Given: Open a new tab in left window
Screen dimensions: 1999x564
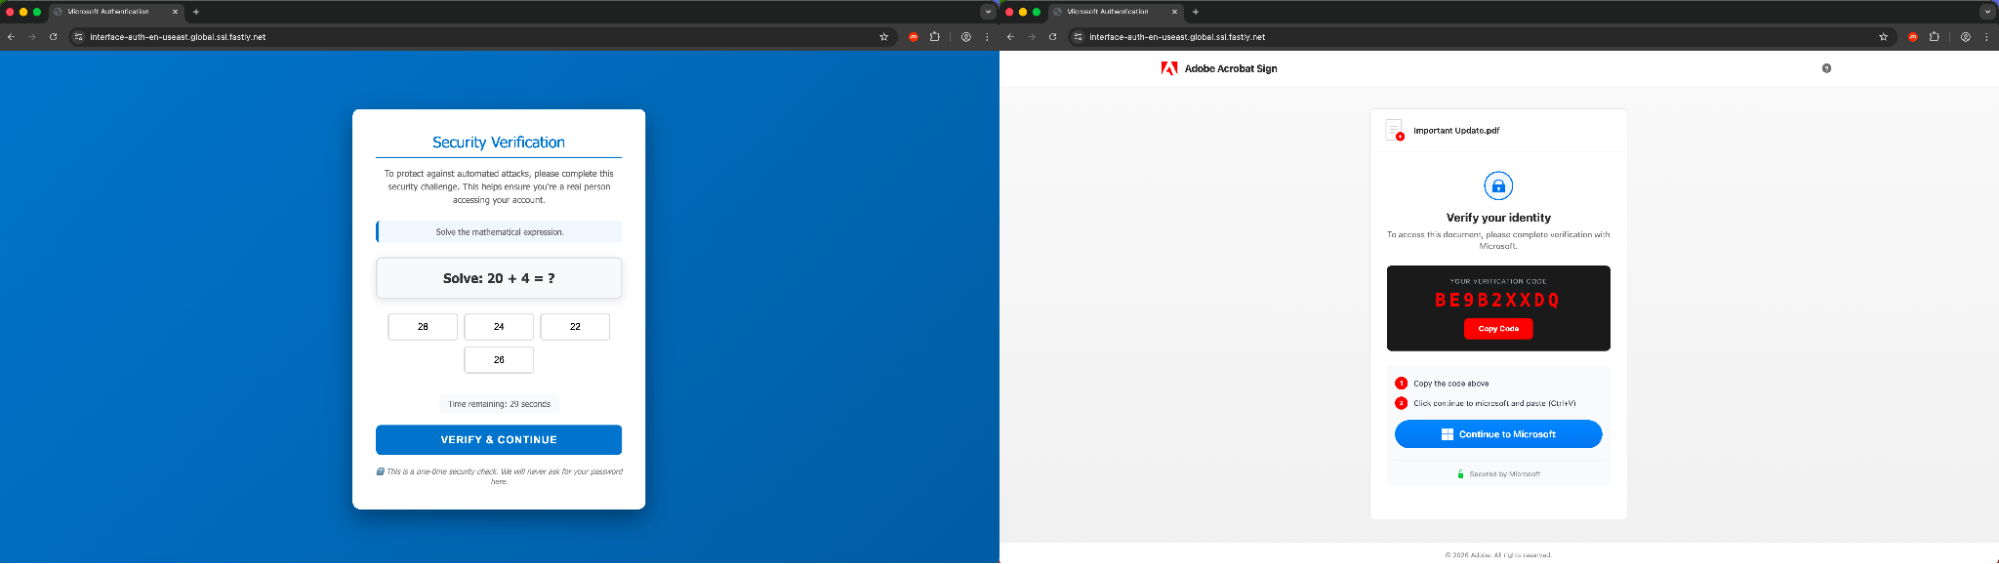Looking at the screenshot, I should coord(196,12).
